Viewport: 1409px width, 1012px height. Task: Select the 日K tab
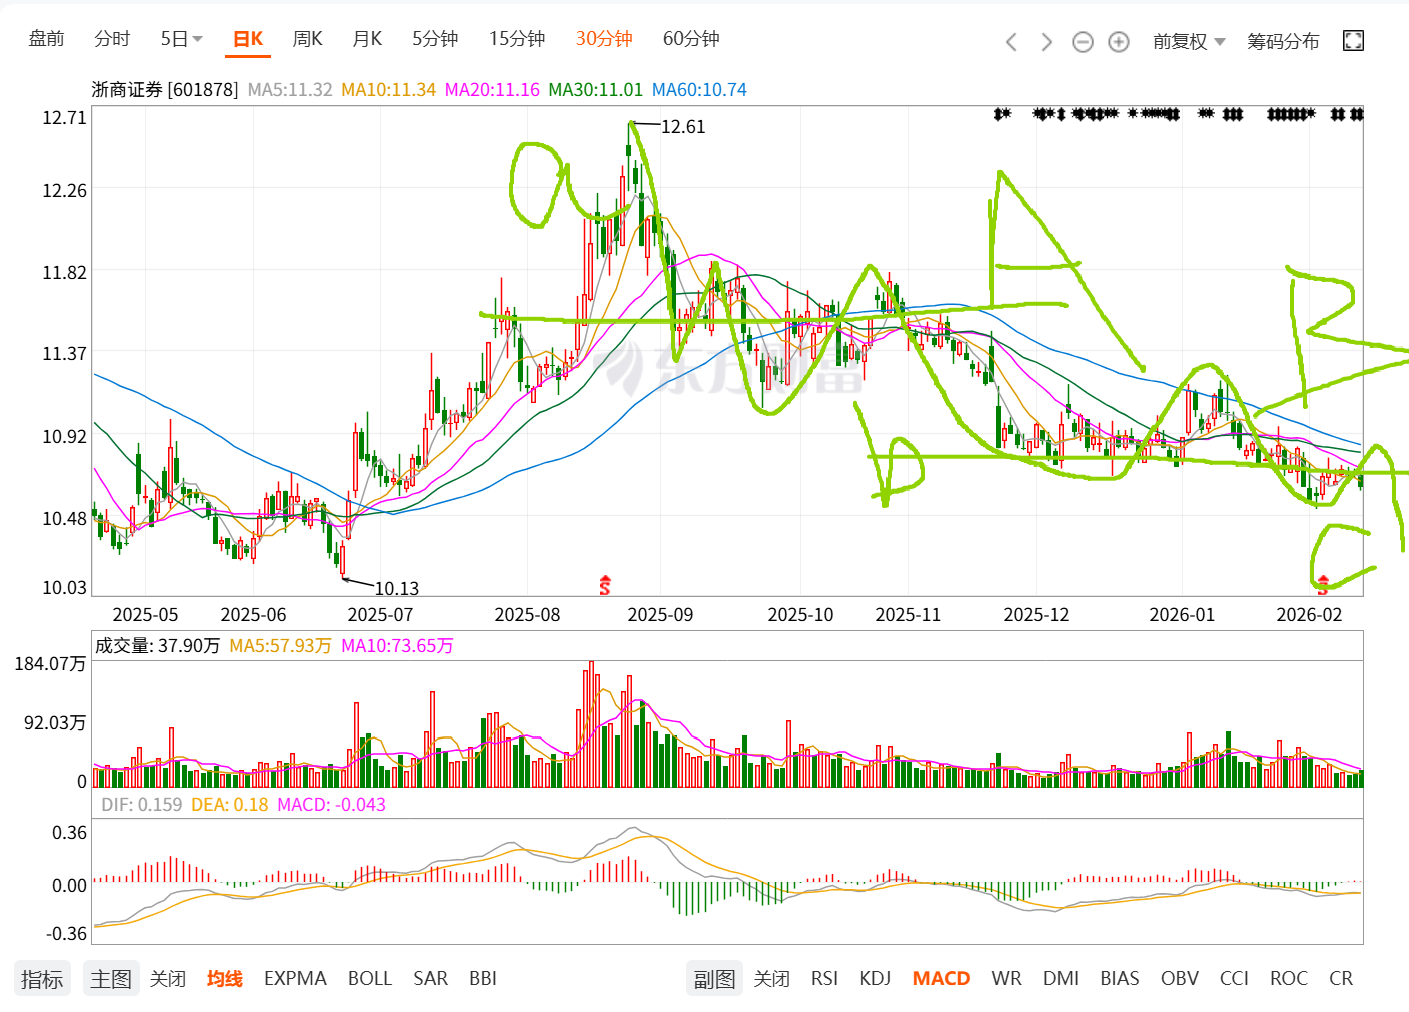(248, 39)
